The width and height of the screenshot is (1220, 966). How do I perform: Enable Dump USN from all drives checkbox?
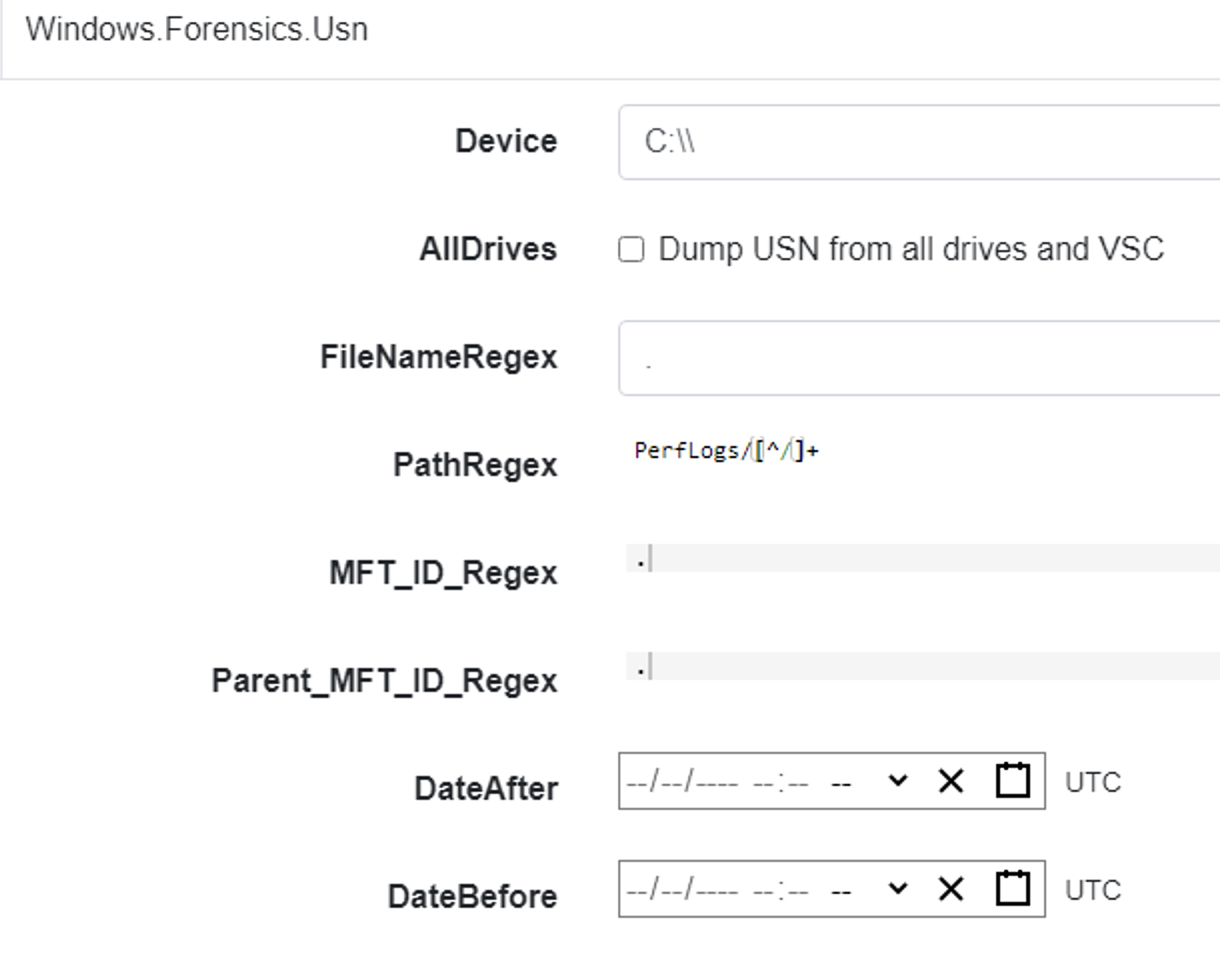click(631, 249)
